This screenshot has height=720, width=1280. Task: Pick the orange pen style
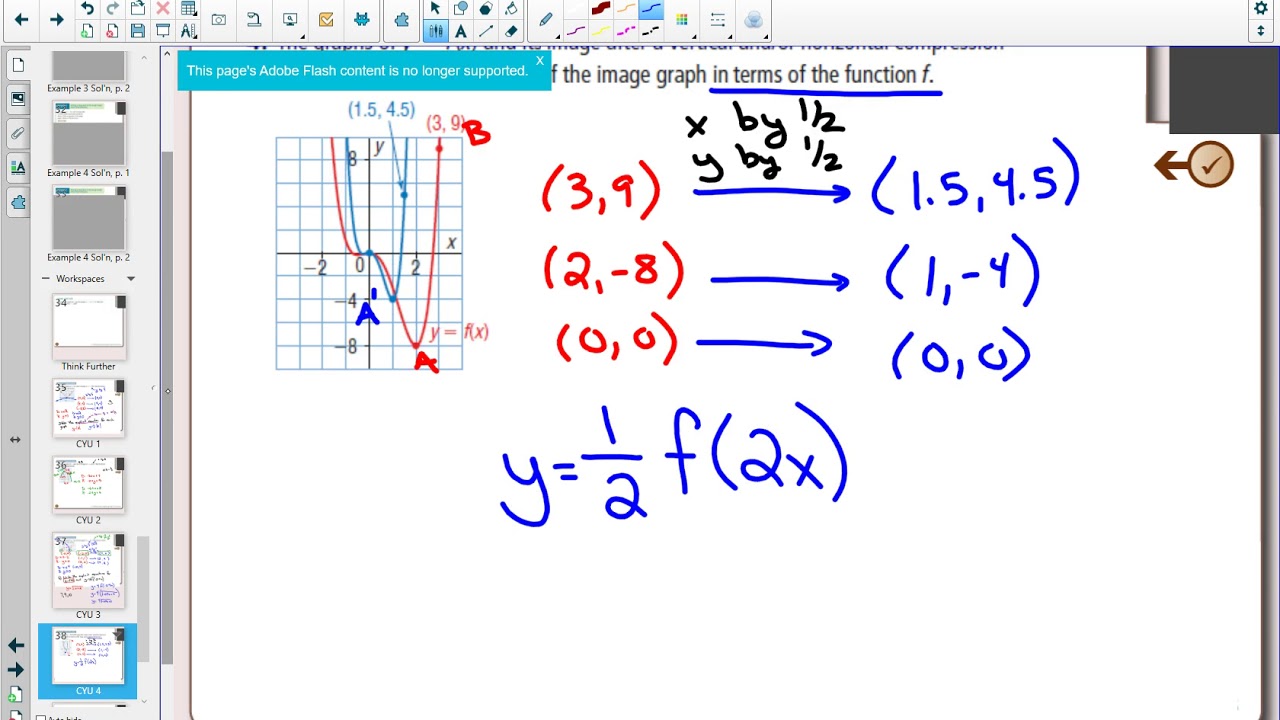[x=626, y=9]
